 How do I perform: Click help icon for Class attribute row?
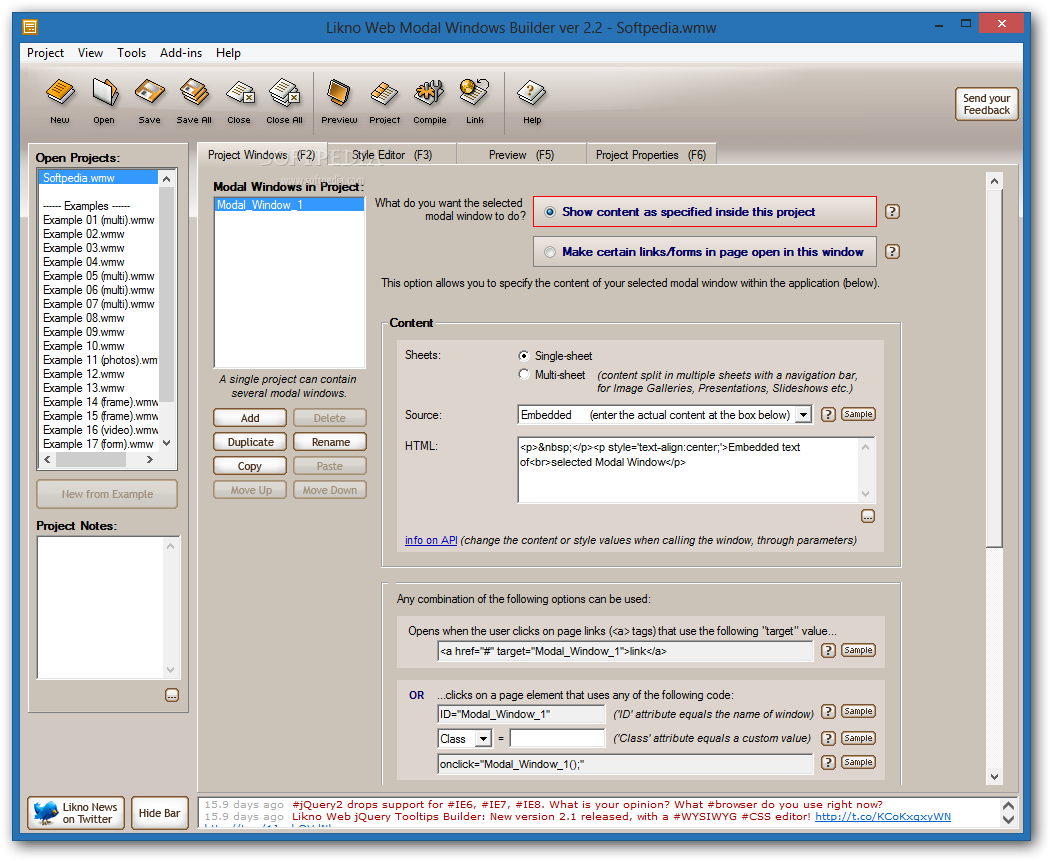828,738
